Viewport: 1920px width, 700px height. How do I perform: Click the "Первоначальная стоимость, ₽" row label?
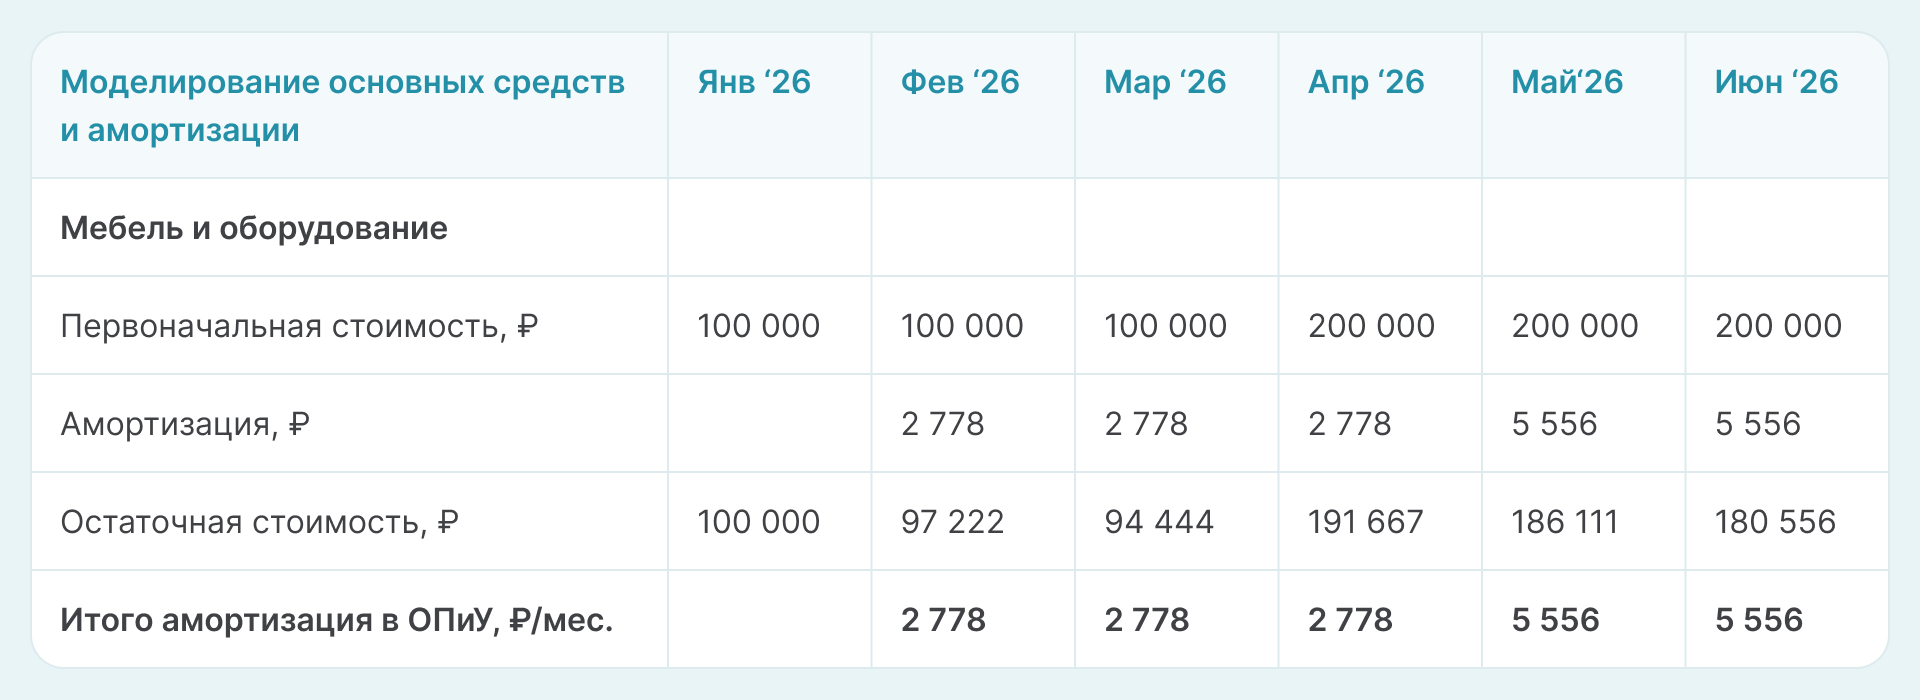(x=299, y=326)
